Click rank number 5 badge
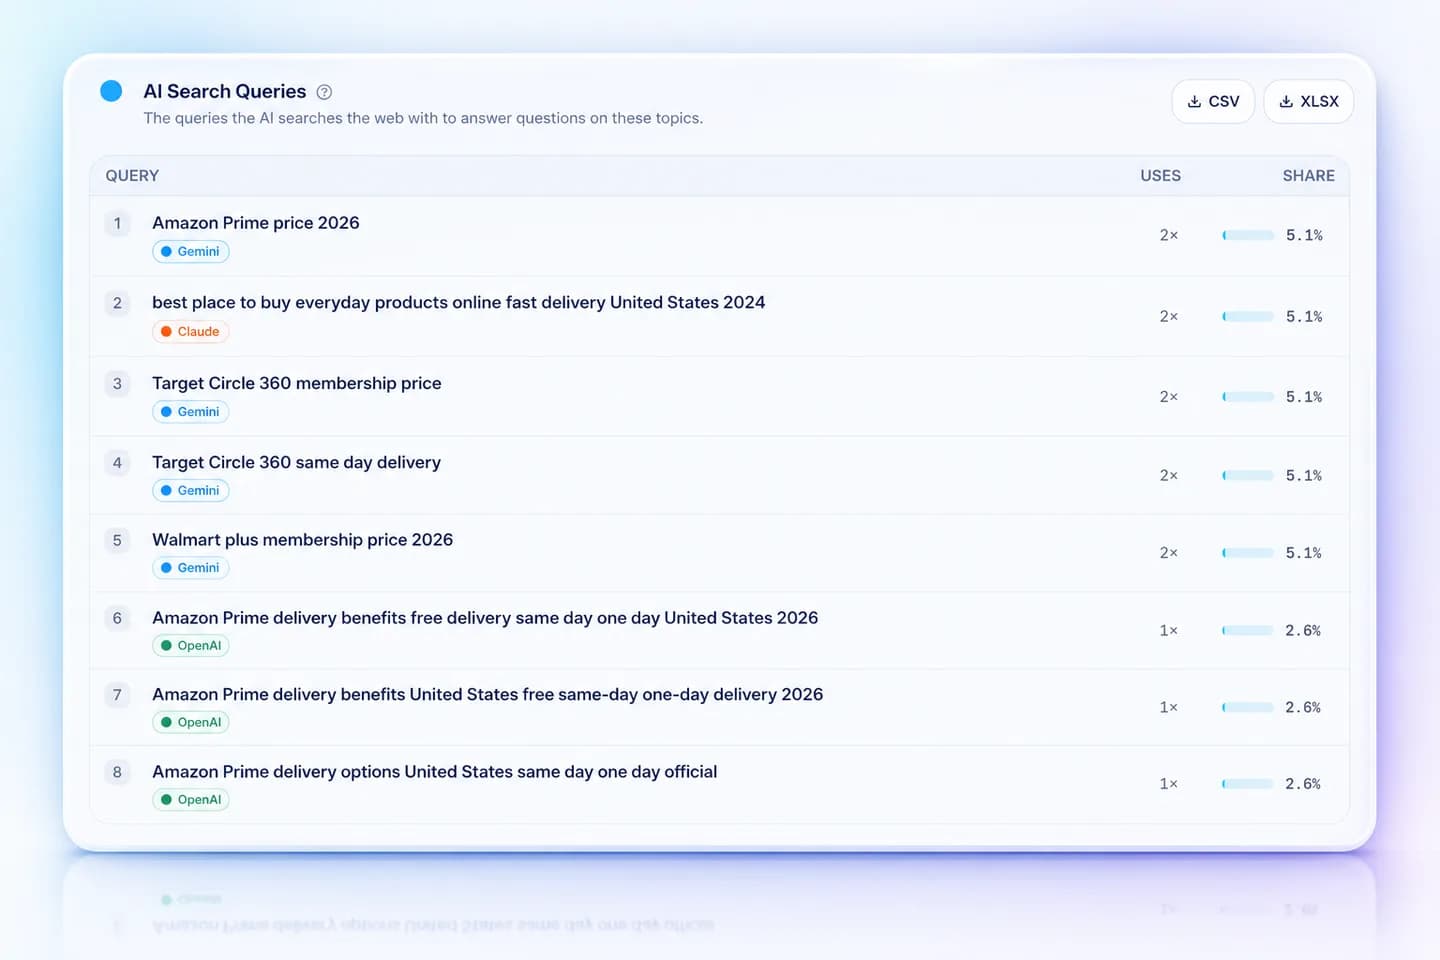1440x960 pixels. [117, 540]
